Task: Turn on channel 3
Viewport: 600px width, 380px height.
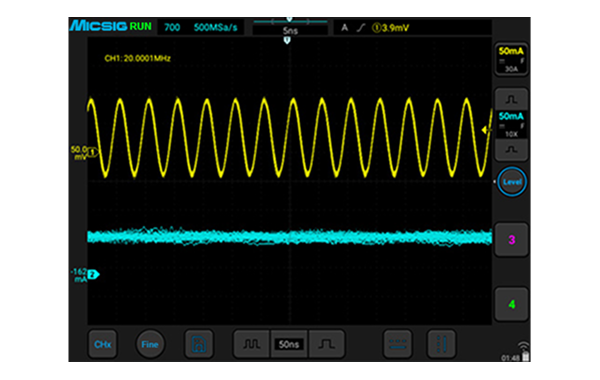Action: 512,240
